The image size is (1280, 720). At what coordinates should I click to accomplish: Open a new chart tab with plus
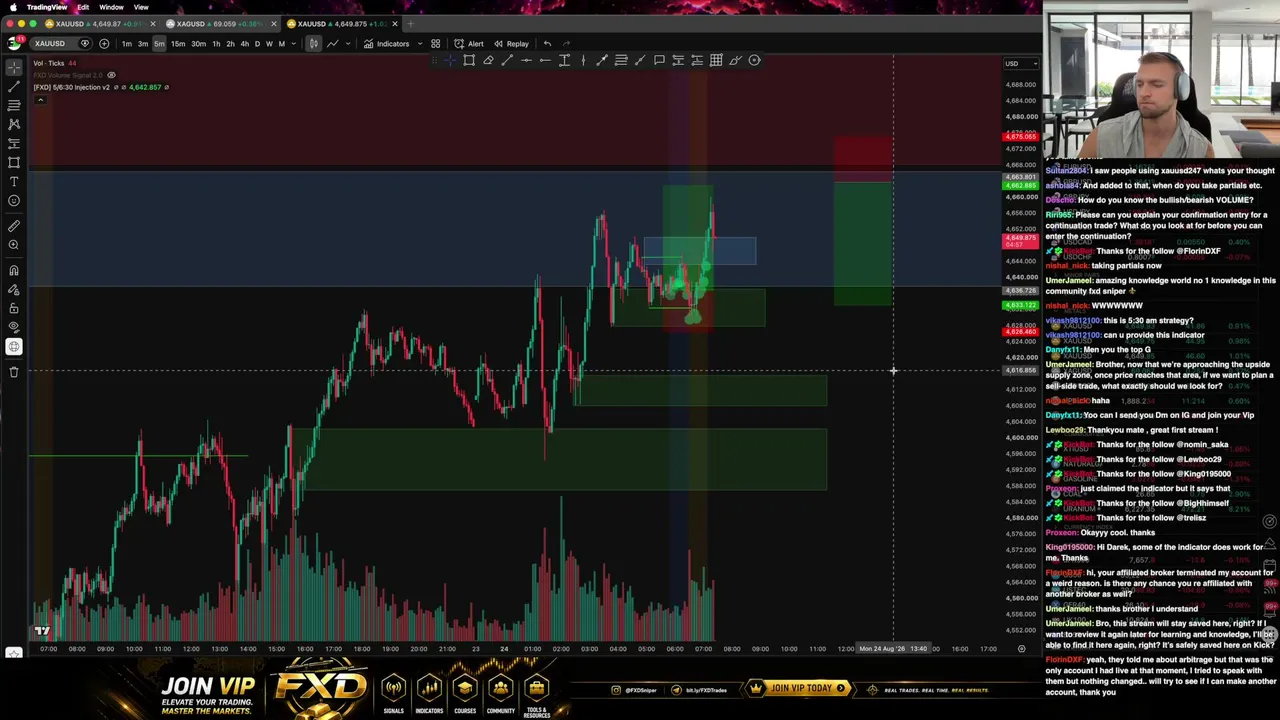(410, 24)
